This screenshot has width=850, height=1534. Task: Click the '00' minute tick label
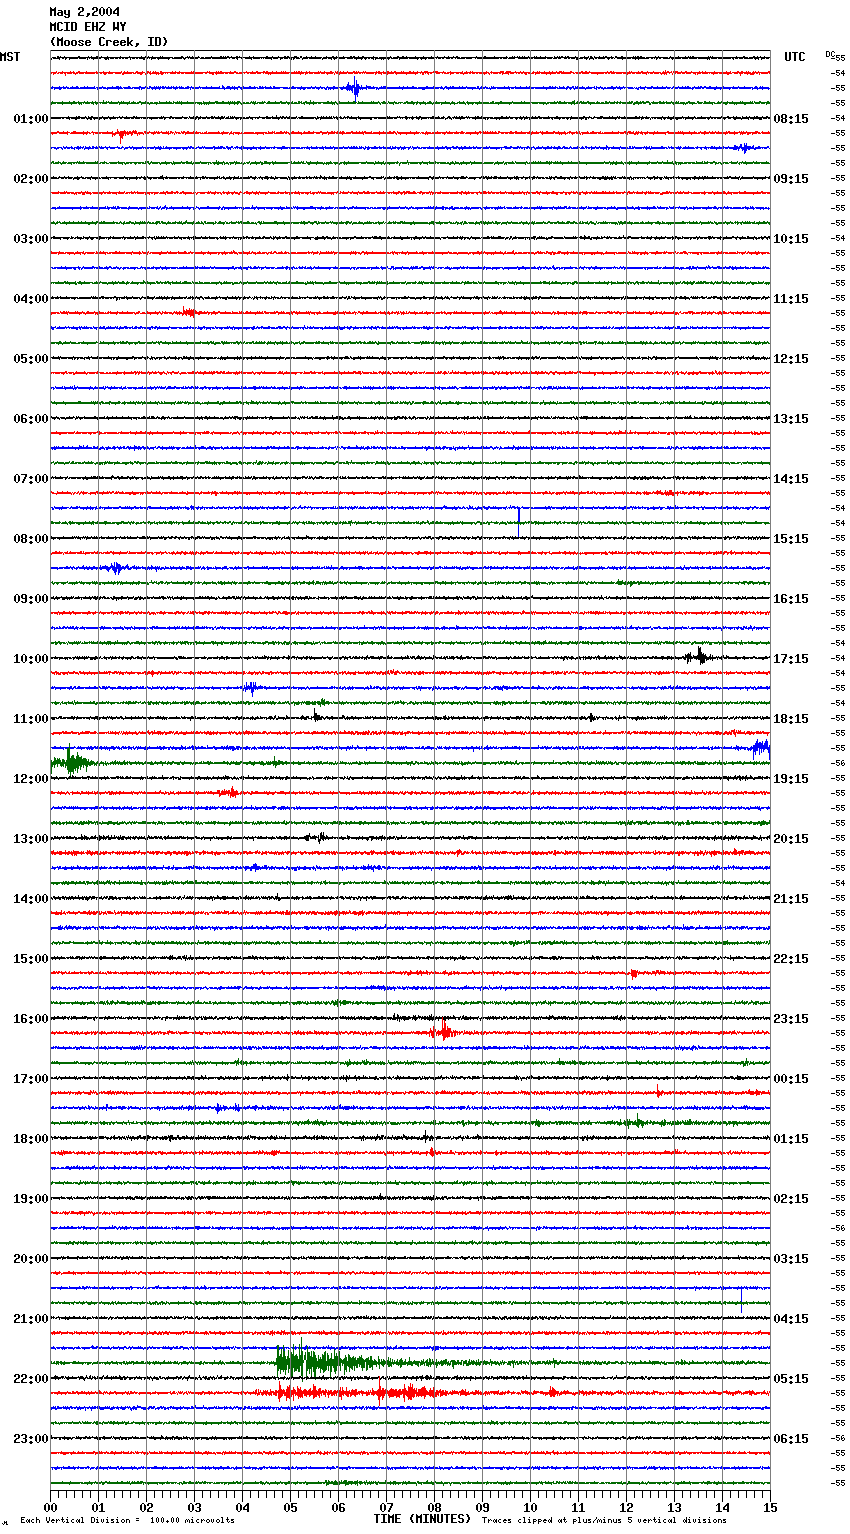50,1507
